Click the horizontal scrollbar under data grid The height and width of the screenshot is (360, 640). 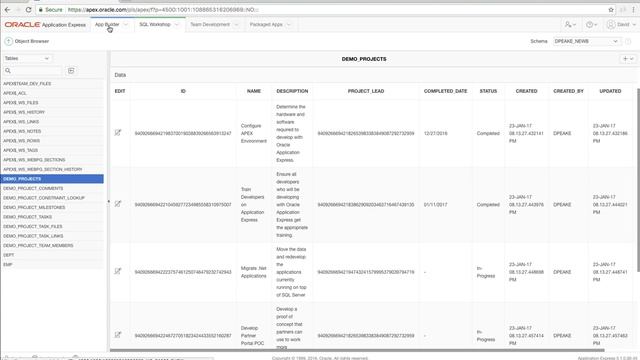(357, 350)
